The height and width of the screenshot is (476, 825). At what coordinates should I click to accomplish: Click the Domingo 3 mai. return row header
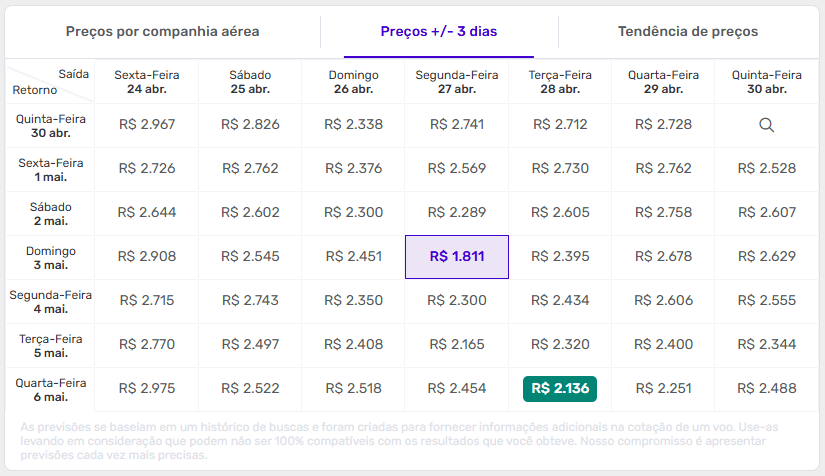click(48, 257)
